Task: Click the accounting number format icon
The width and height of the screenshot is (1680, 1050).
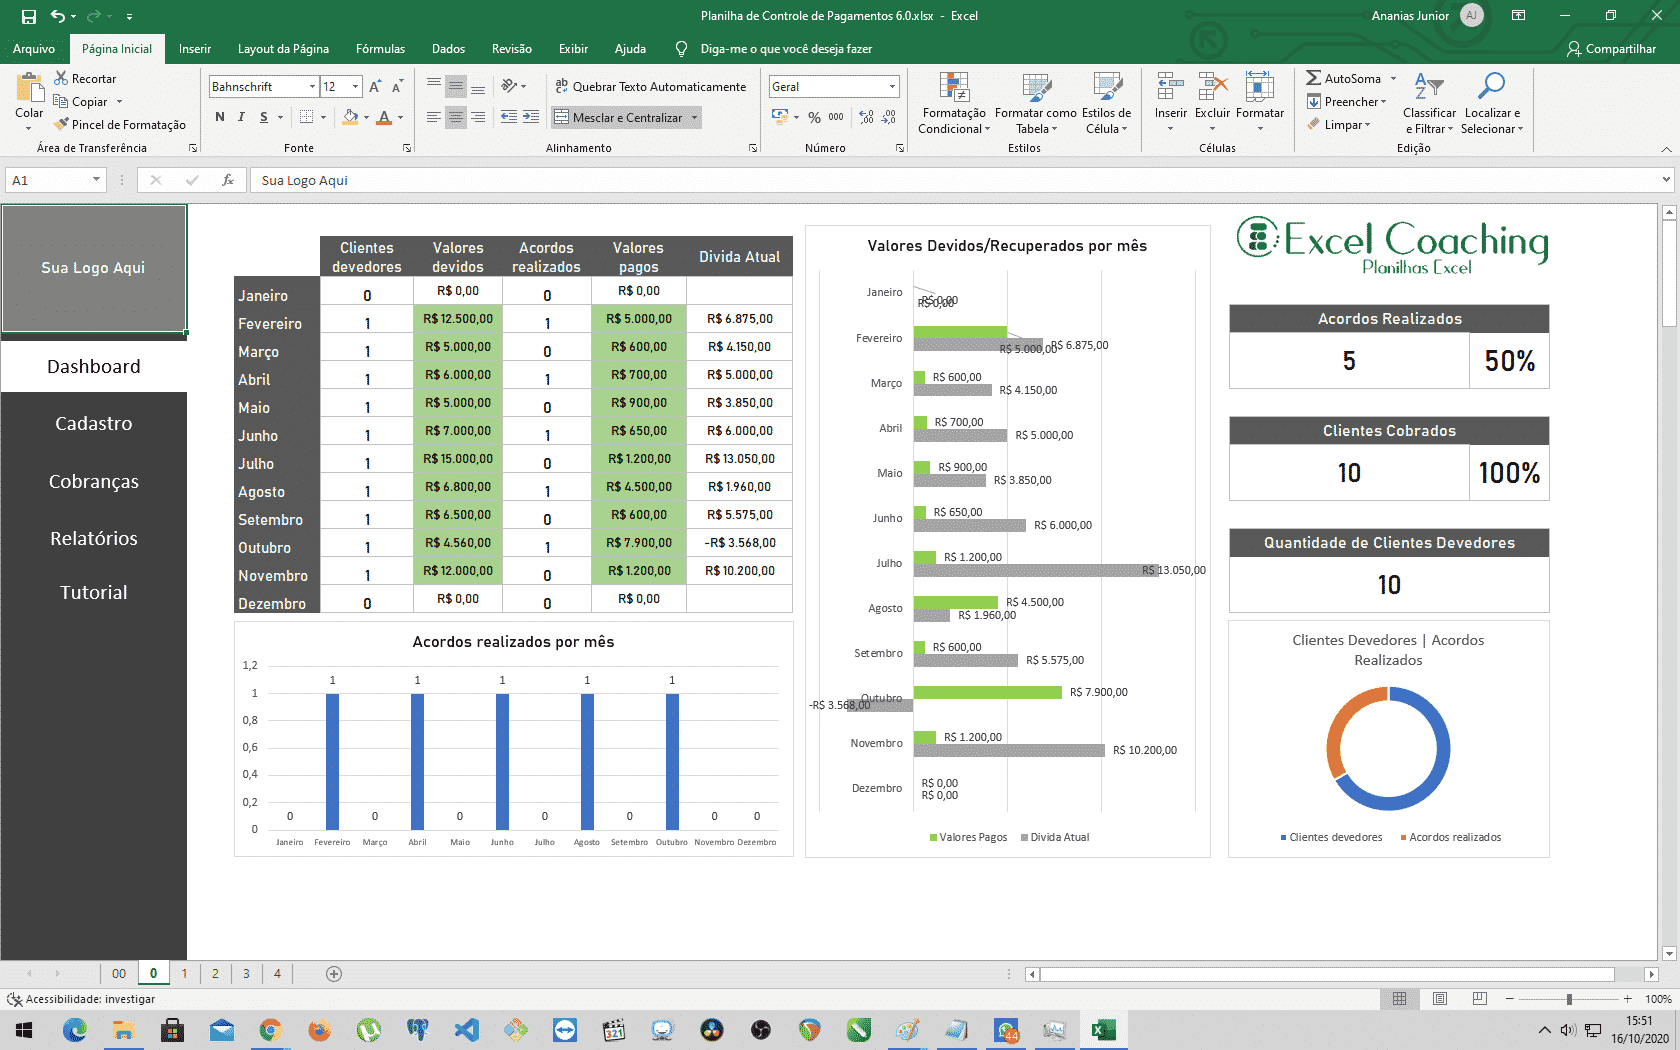Action: click(x=780, y=117)
